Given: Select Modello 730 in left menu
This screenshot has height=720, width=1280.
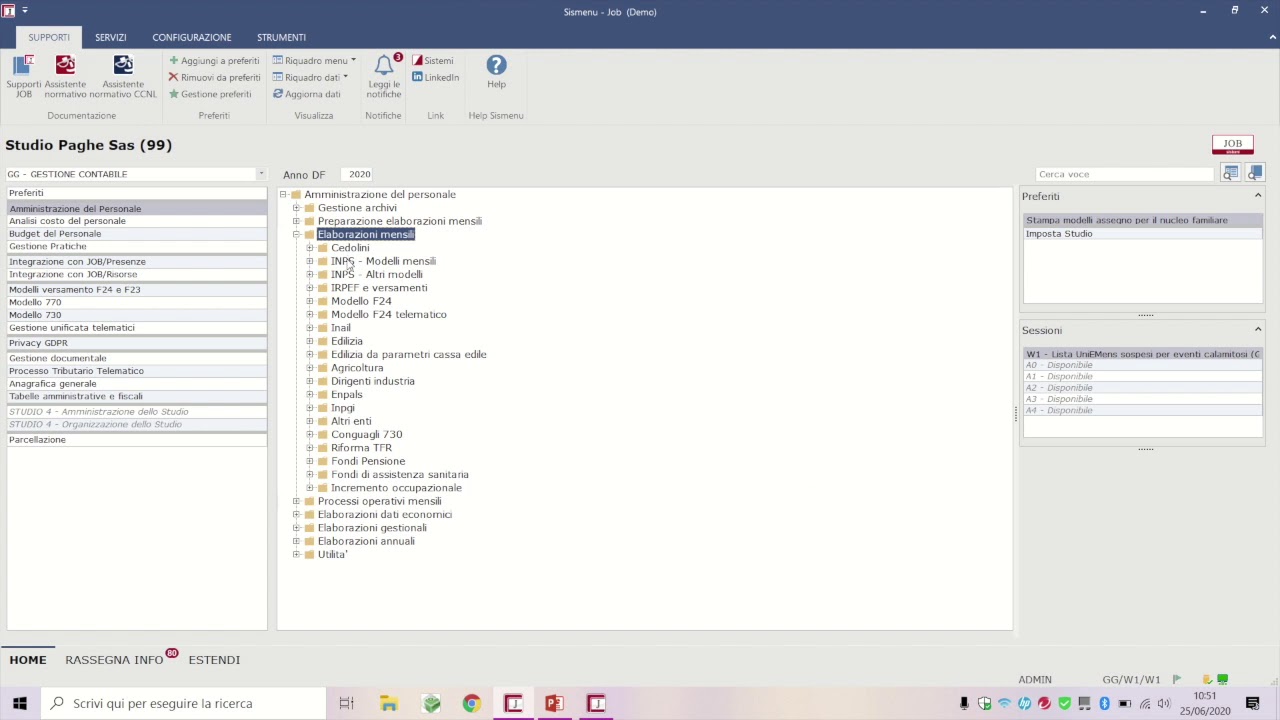Looking at the screenshot, I should [136, 315].
